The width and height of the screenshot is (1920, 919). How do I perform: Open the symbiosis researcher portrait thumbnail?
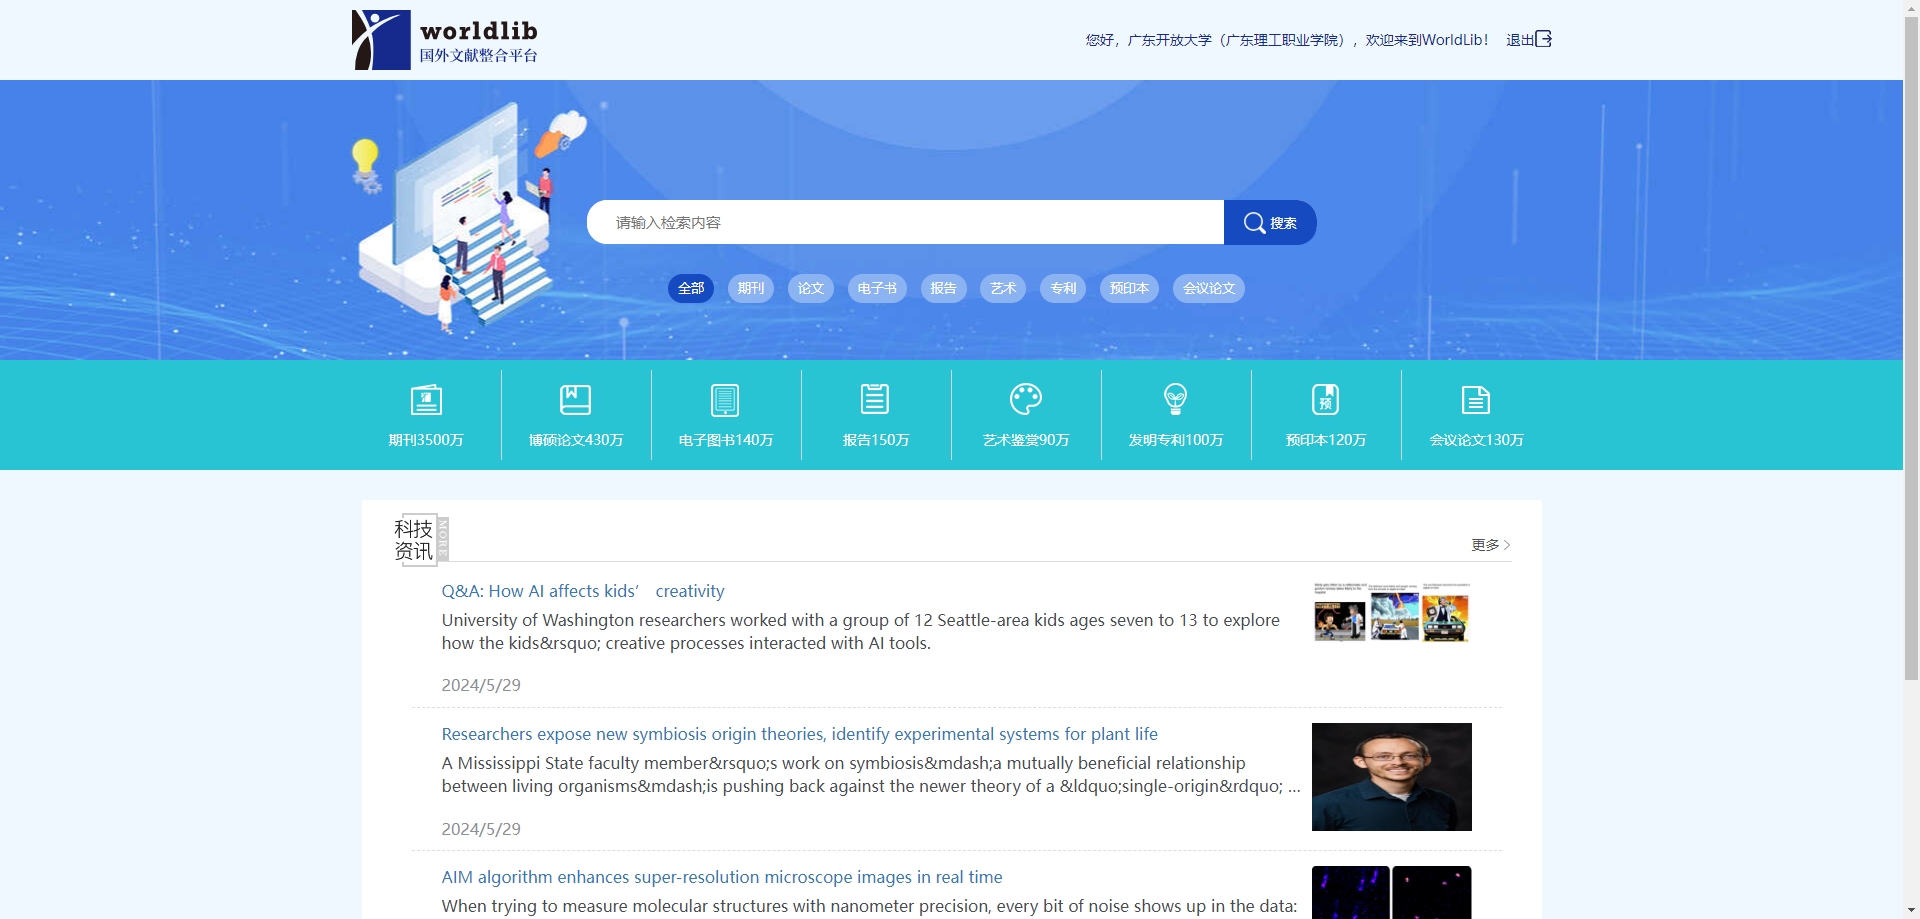coord(1391,777)
